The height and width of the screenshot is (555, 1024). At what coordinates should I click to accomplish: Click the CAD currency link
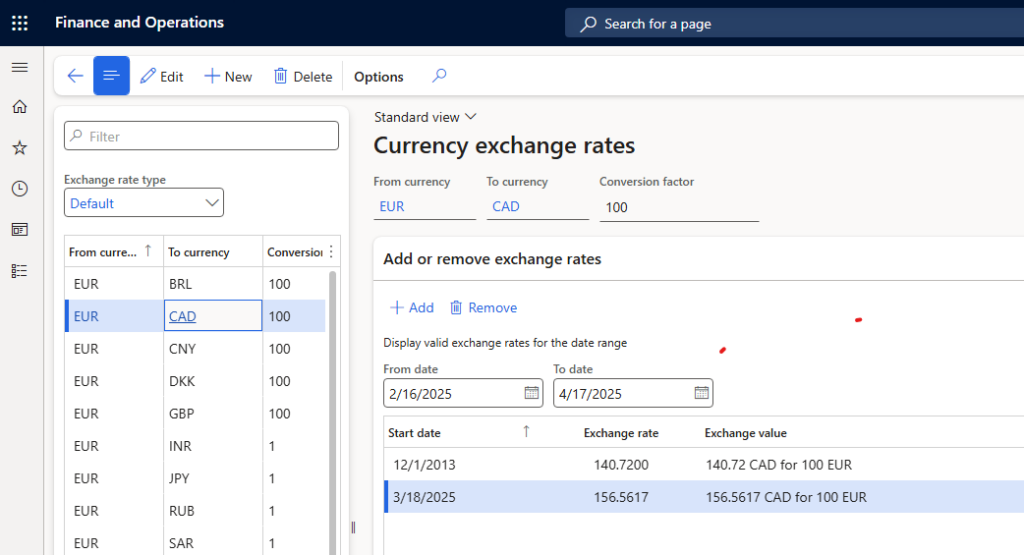(x=183, y=316)
